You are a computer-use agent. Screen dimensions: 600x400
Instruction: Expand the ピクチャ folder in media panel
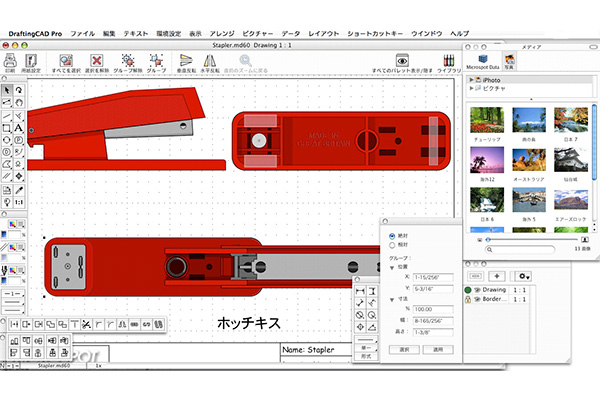[x=471, y=89]
